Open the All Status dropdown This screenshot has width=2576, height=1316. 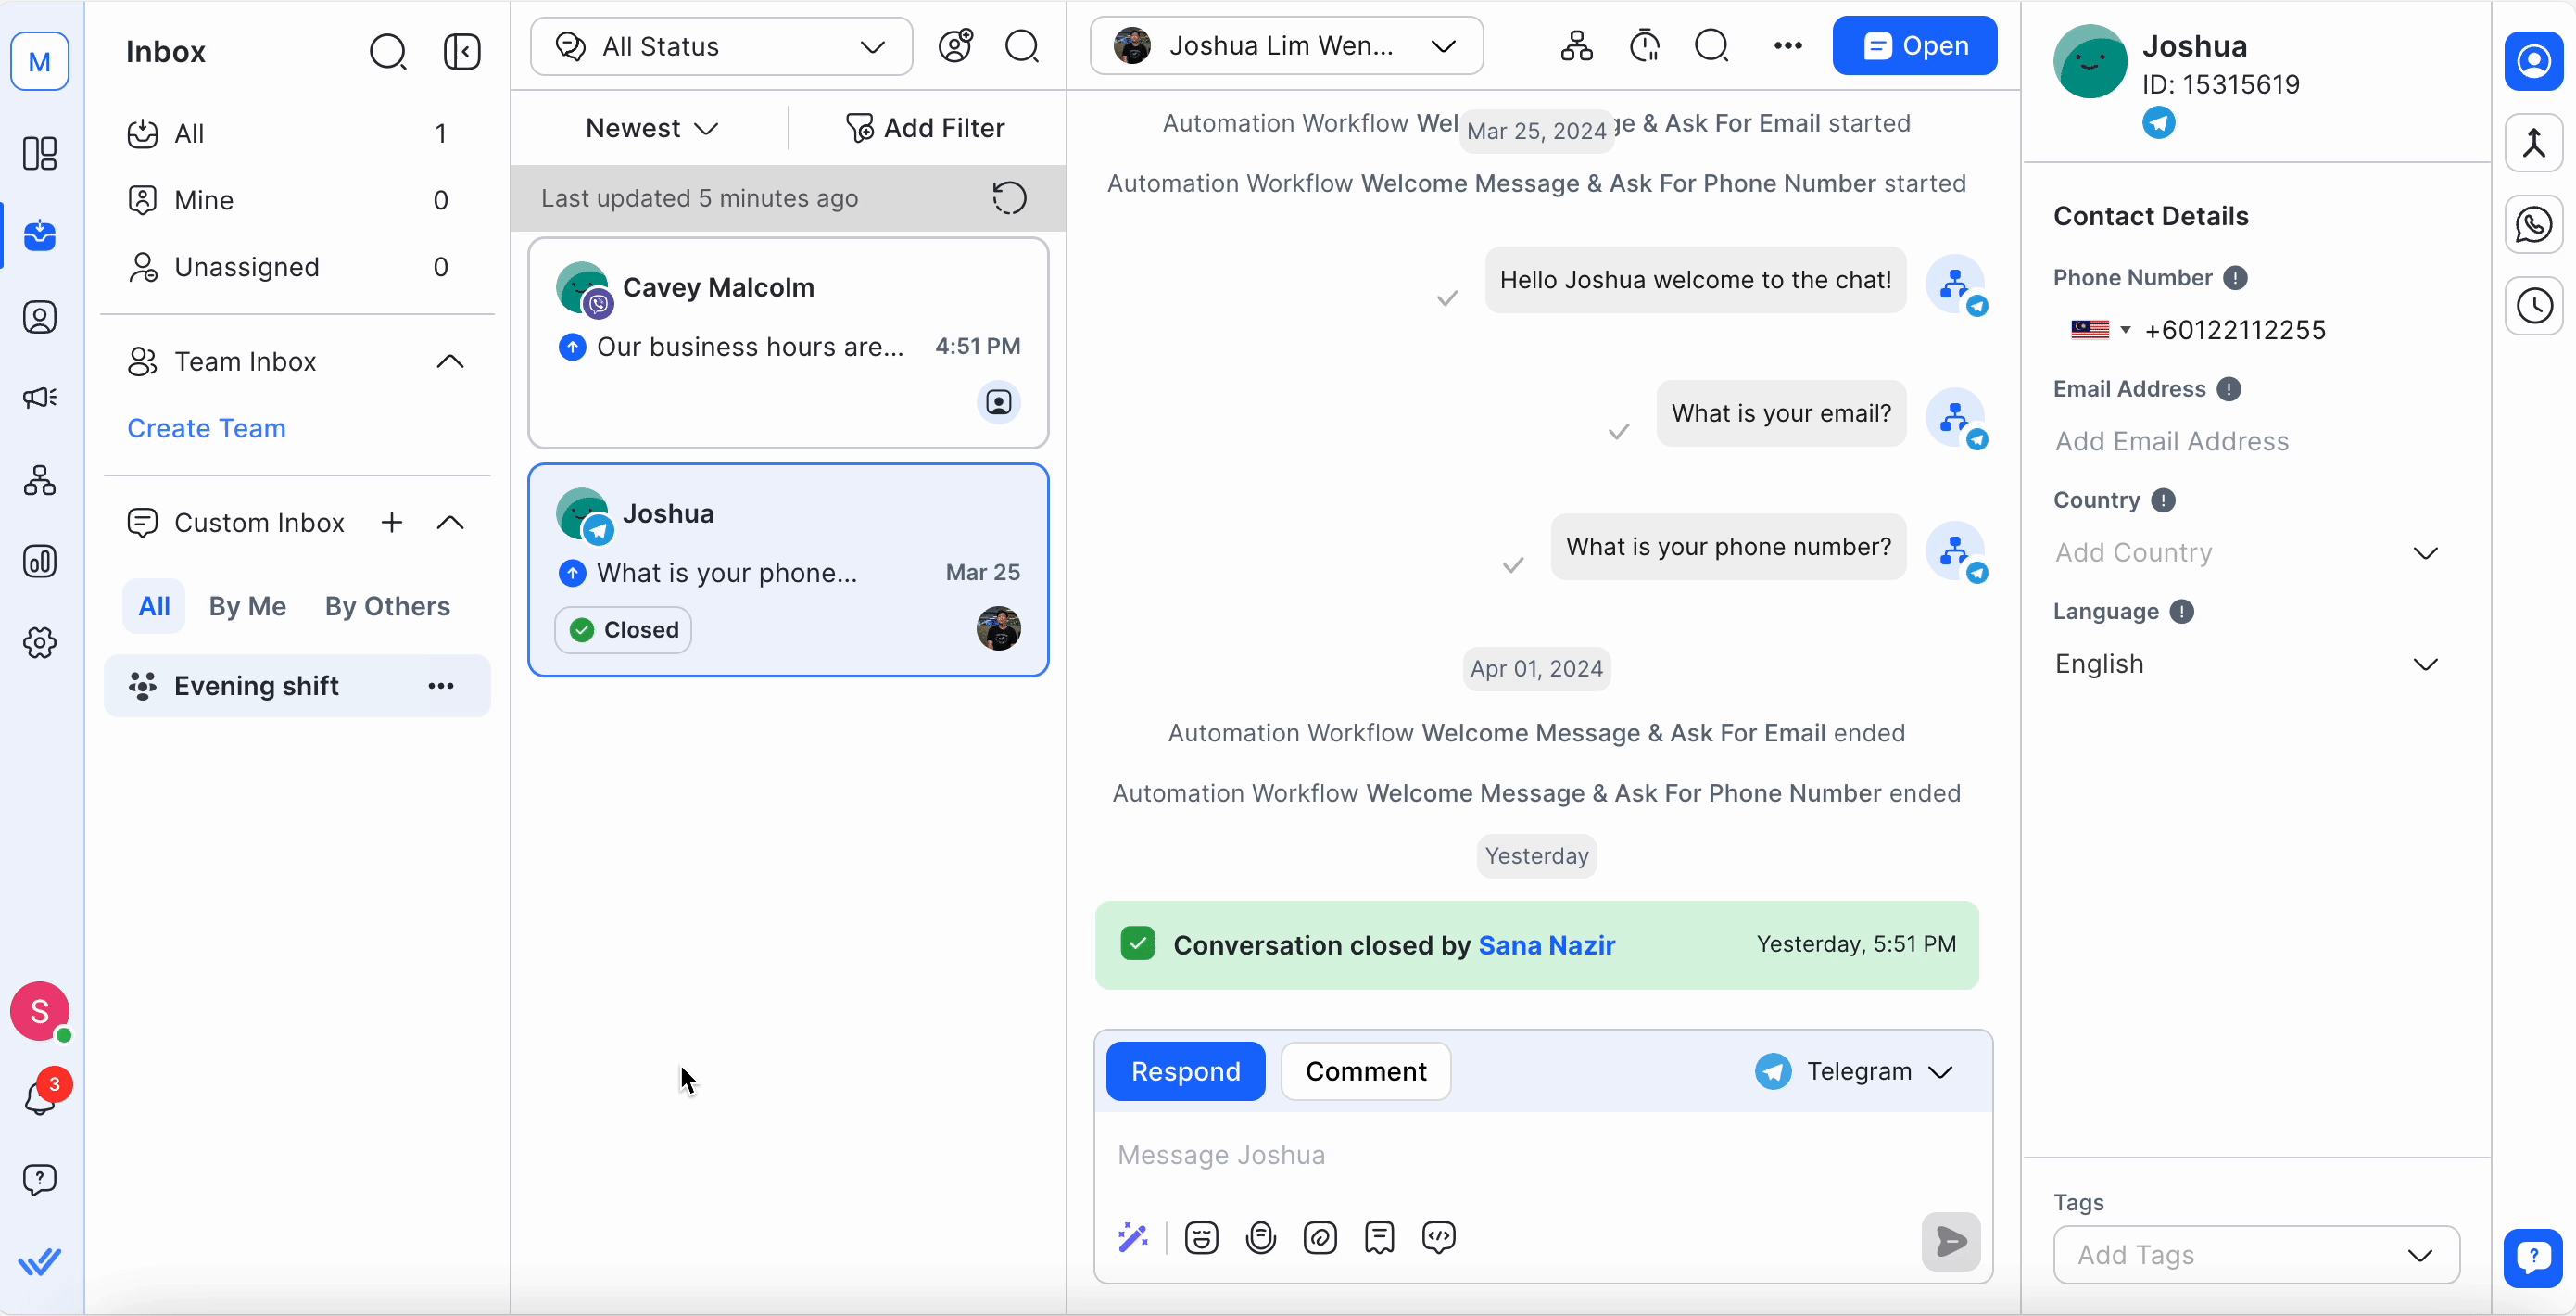coord(721,47)
